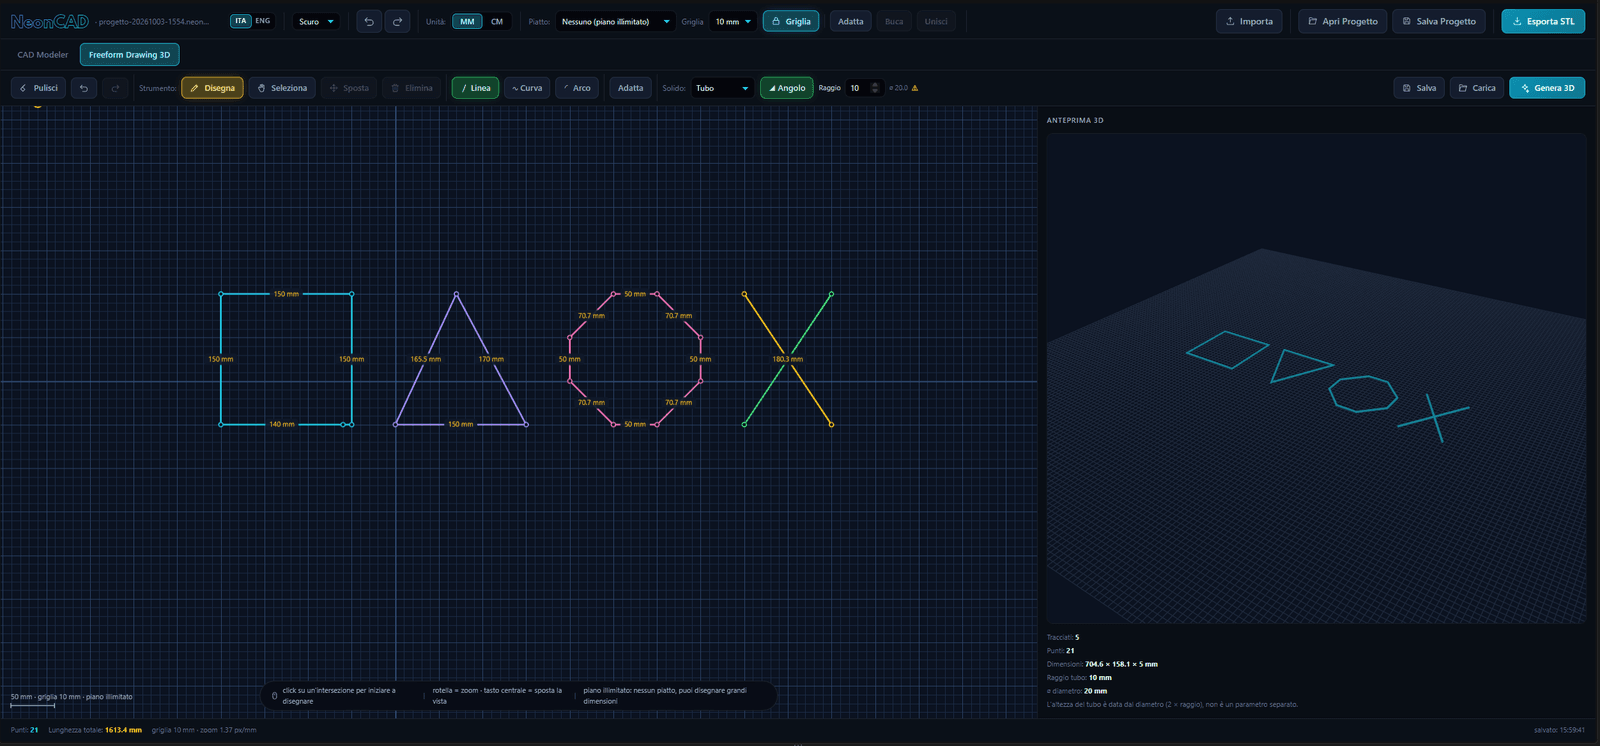Click the global redo arrow in top bar

(398, 21)
